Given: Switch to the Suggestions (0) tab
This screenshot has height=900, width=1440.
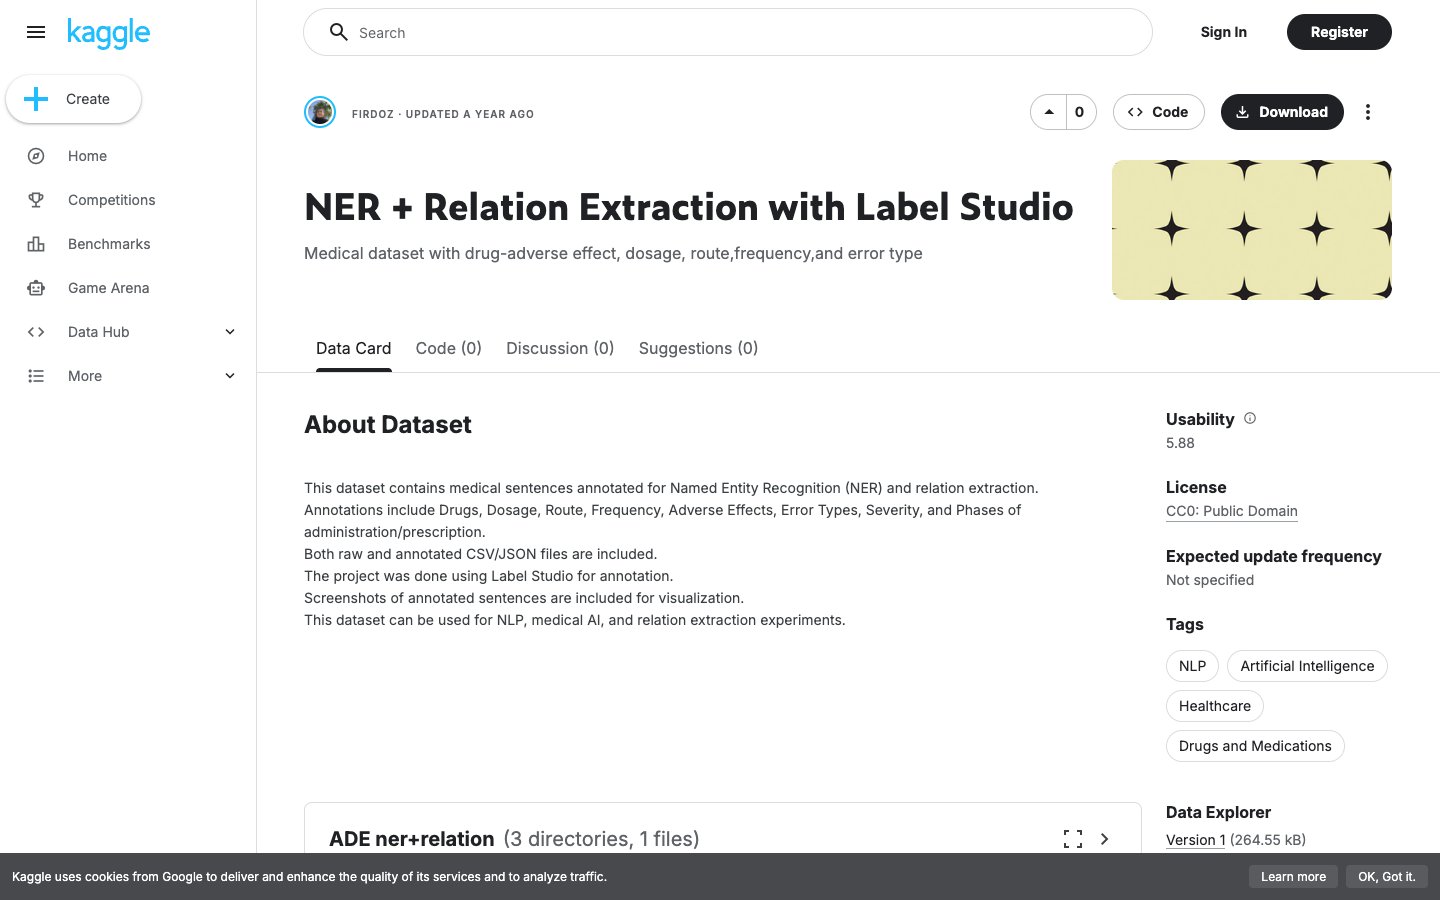Looking at the screenshot, I should 698,348.
